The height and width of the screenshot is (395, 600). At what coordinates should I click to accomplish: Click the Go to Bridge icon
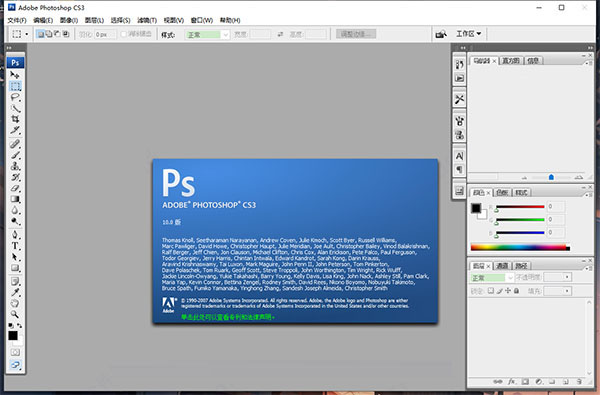coord(441,34)
